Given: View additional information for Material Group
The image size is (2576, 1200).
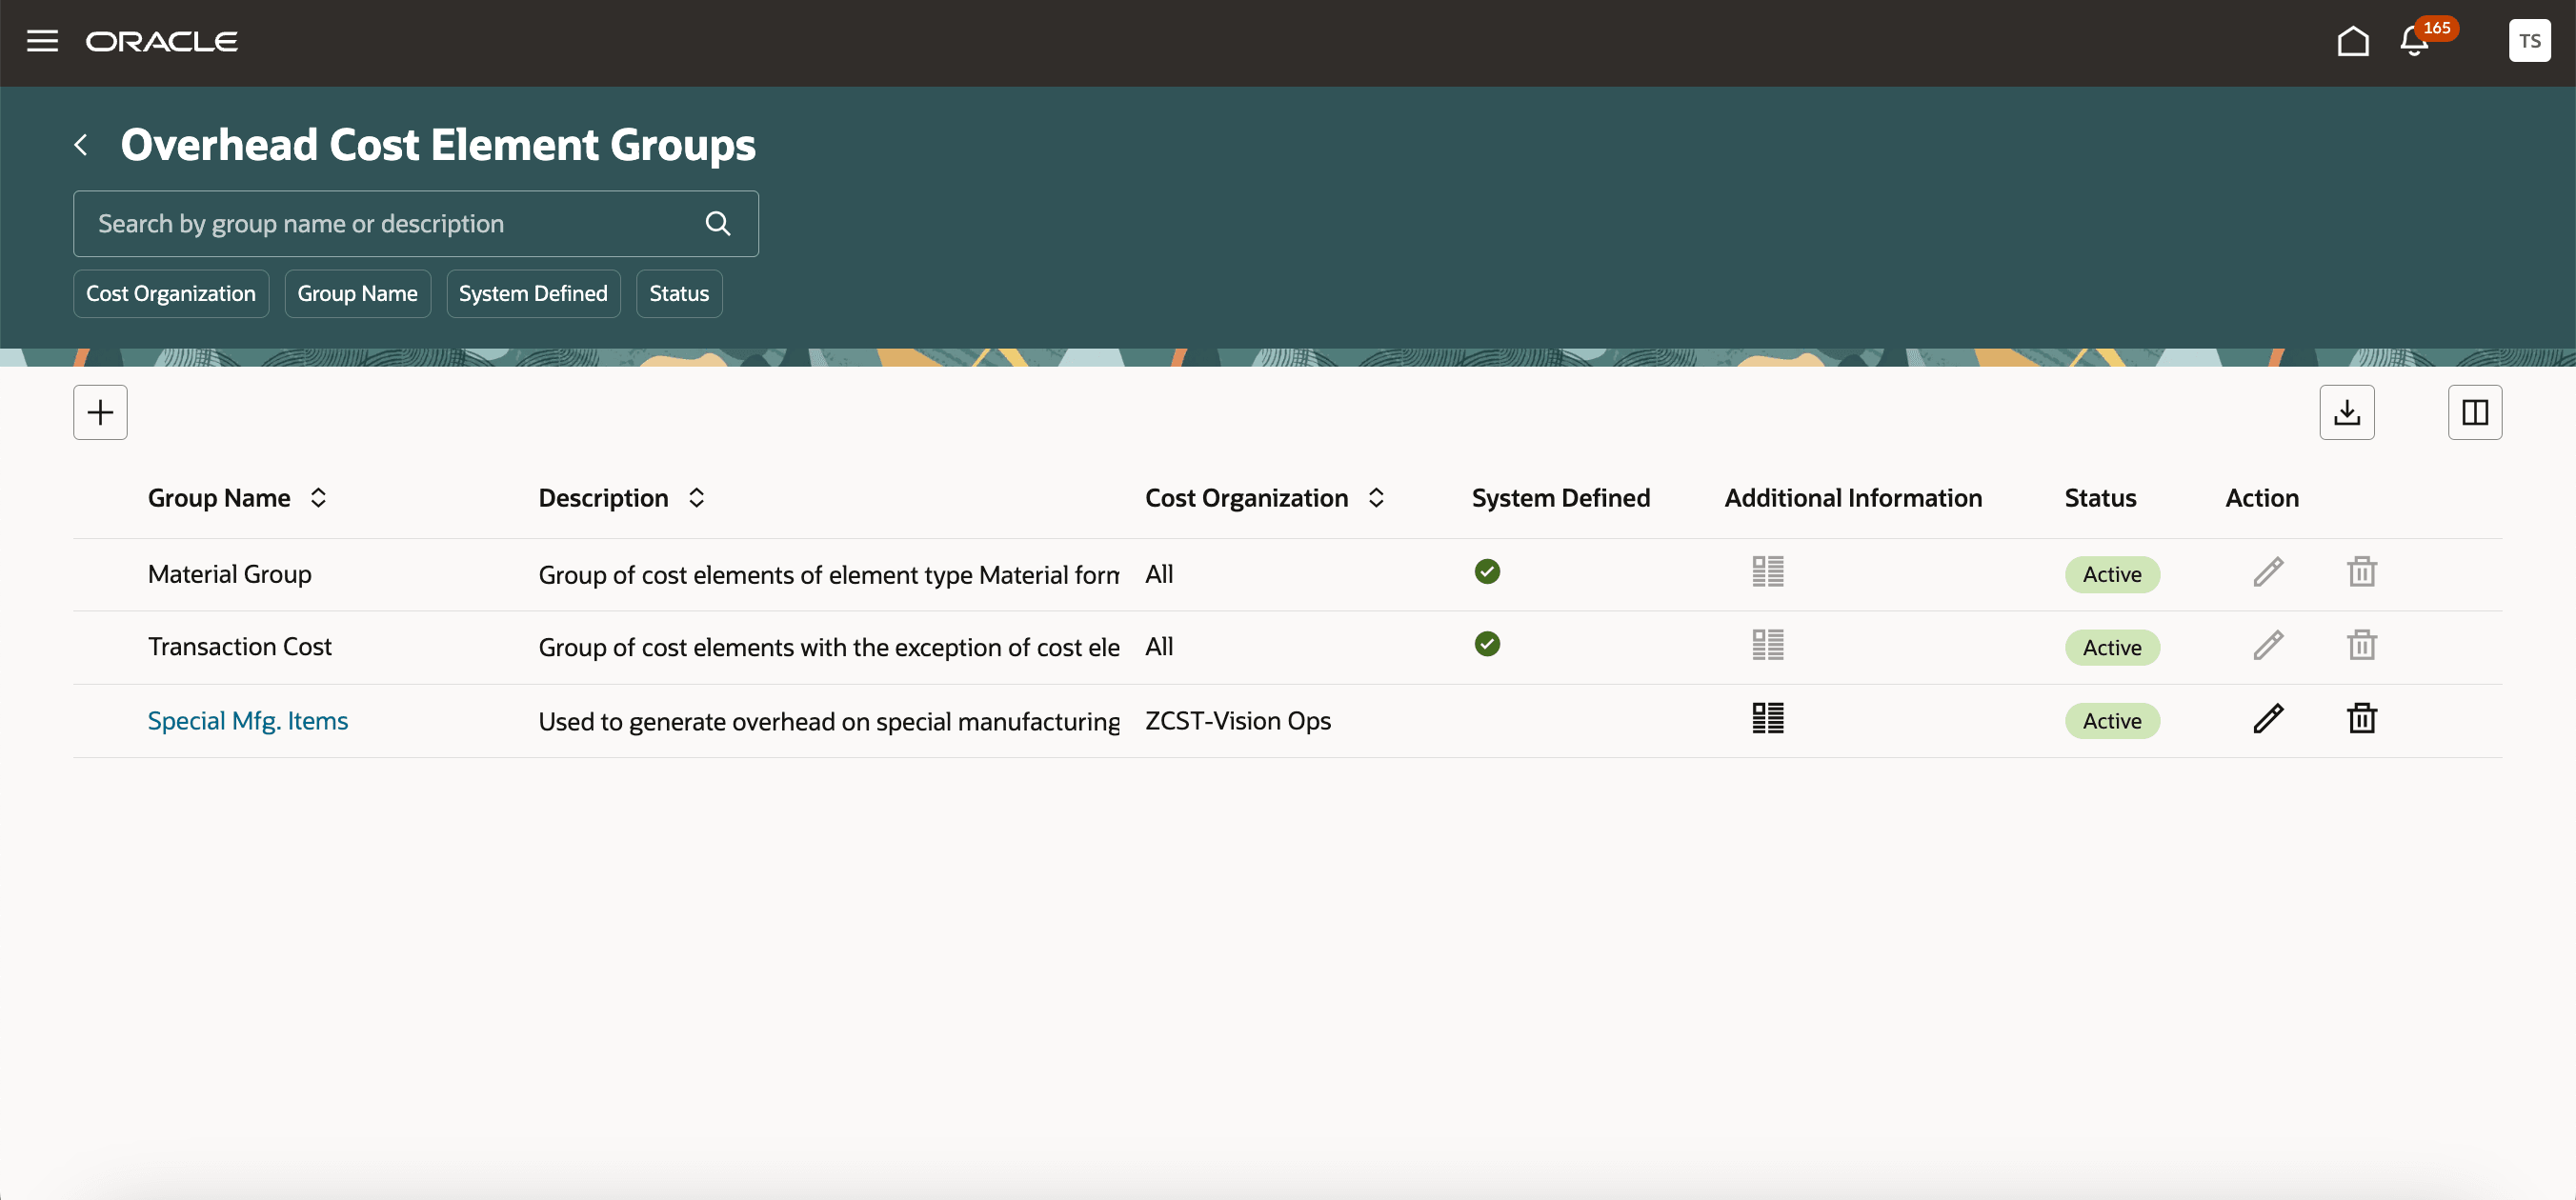Looking at the screenshot, I should (1767, 571).
